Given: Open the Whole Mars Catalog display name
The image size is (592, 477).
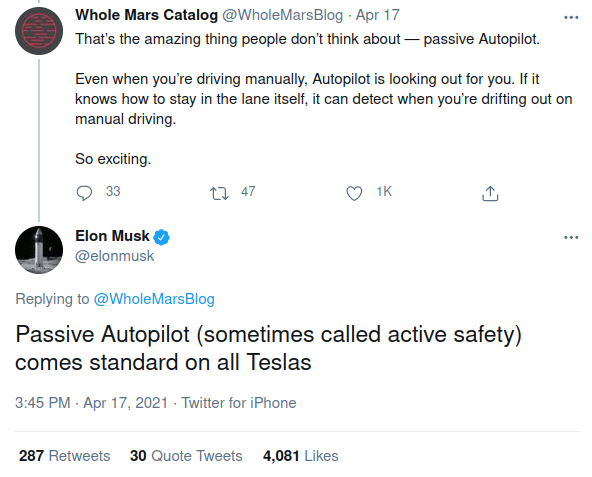Looking at the screenshot, I should [146, 15].
